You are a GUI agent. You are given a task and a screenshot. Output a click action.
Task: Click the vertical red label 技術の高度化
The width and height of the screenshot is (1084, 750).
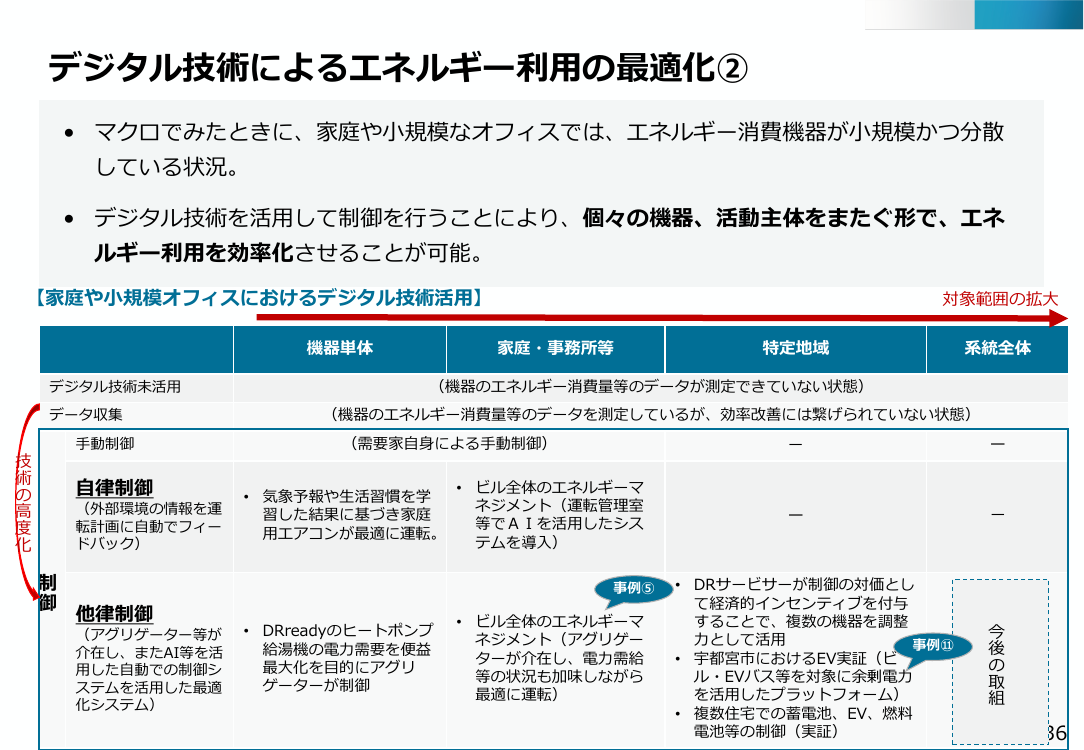point(24,503)
